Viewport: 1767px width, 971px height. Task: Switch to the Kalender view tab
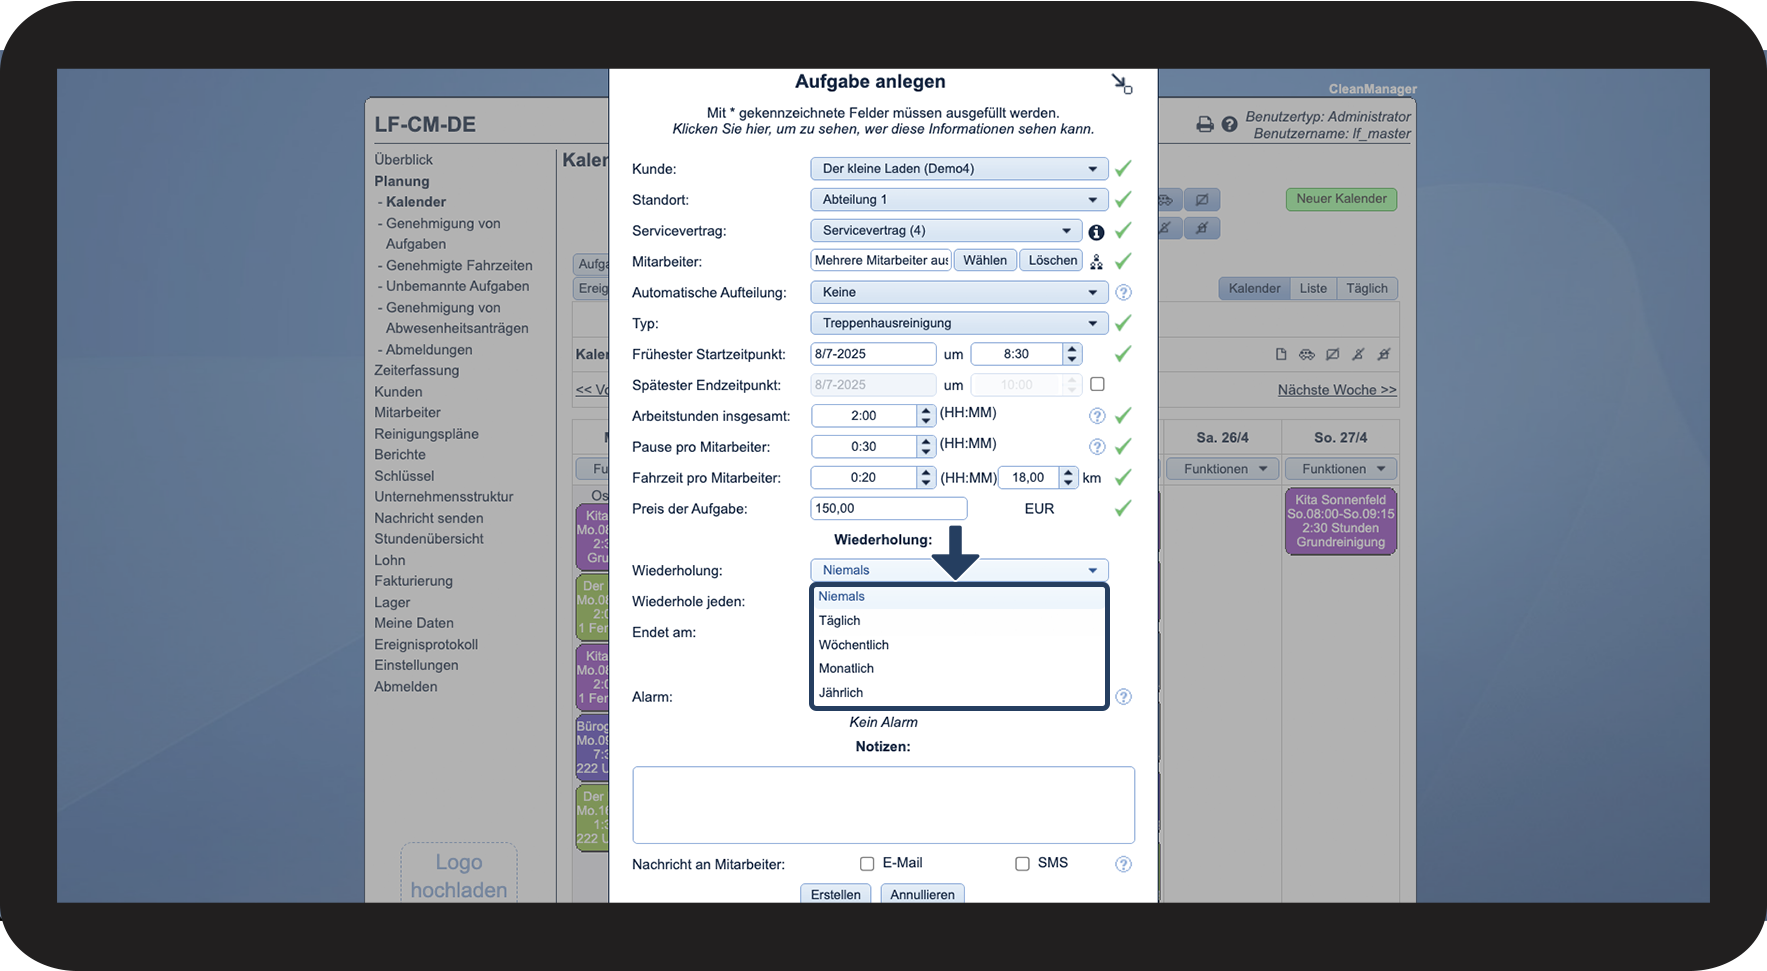pos(1254,289)
